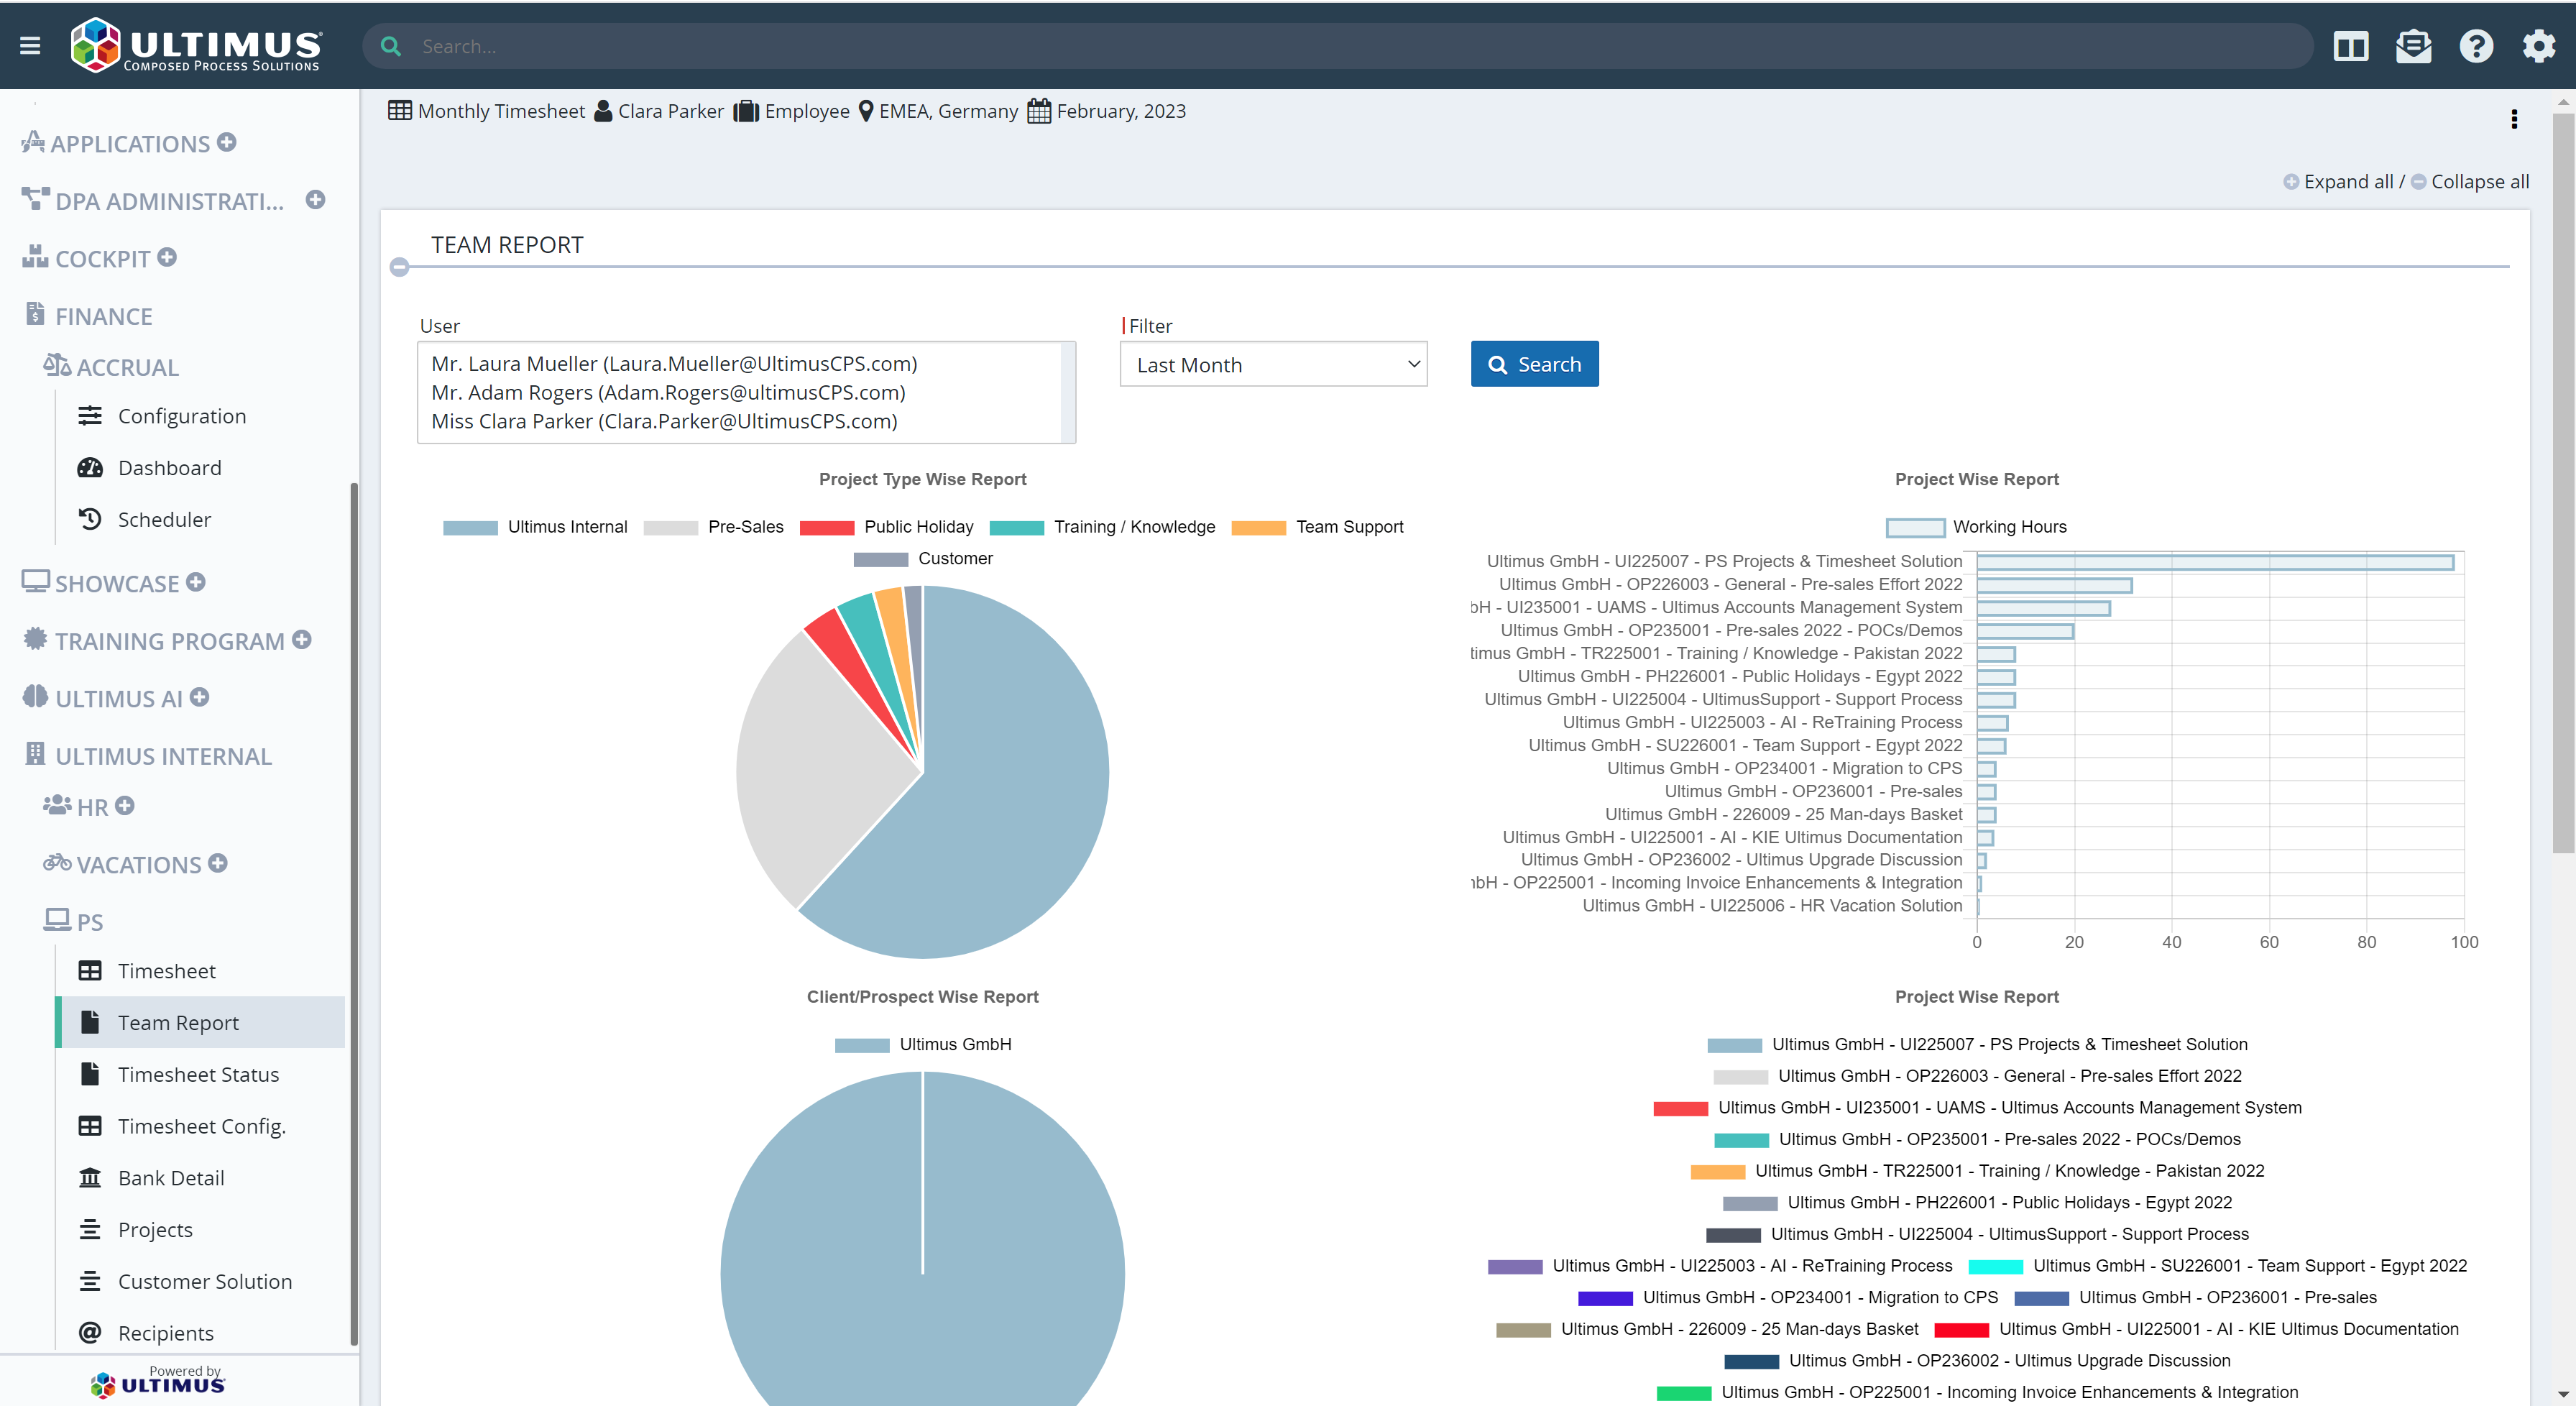
Task: Click the location pin icon beside EMEA, Germany
Action: point(866,111)
